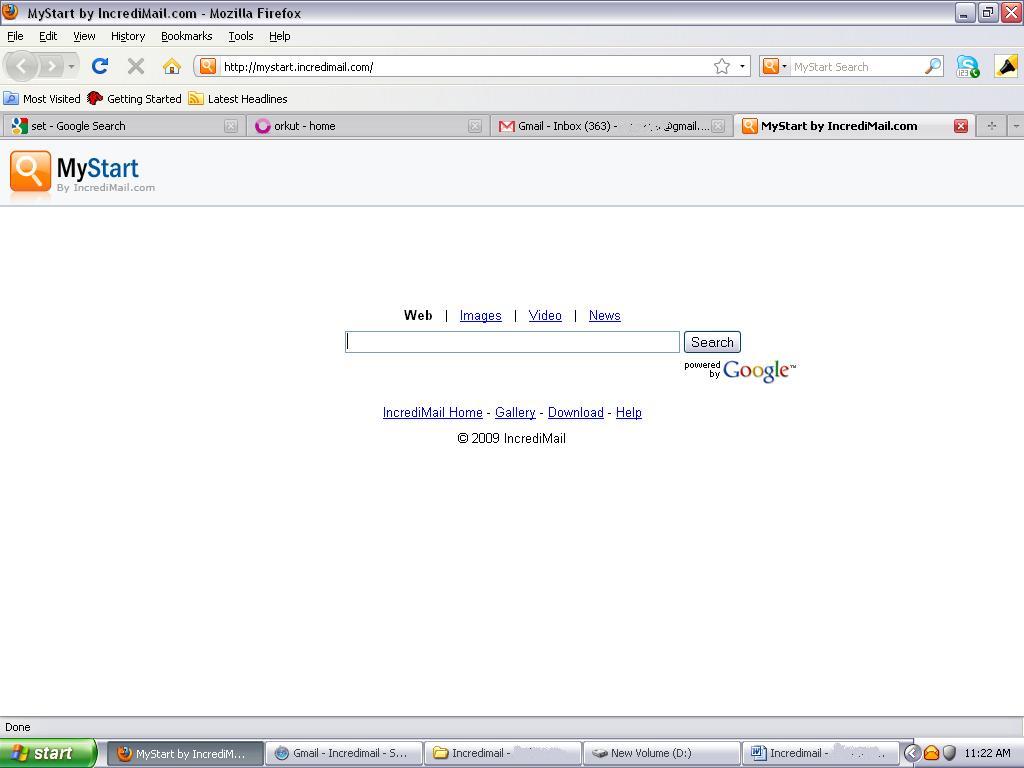Click the IncrediMail envelope tray icon
Screen dimensions: 1024x768
click(x=931, y=753)
